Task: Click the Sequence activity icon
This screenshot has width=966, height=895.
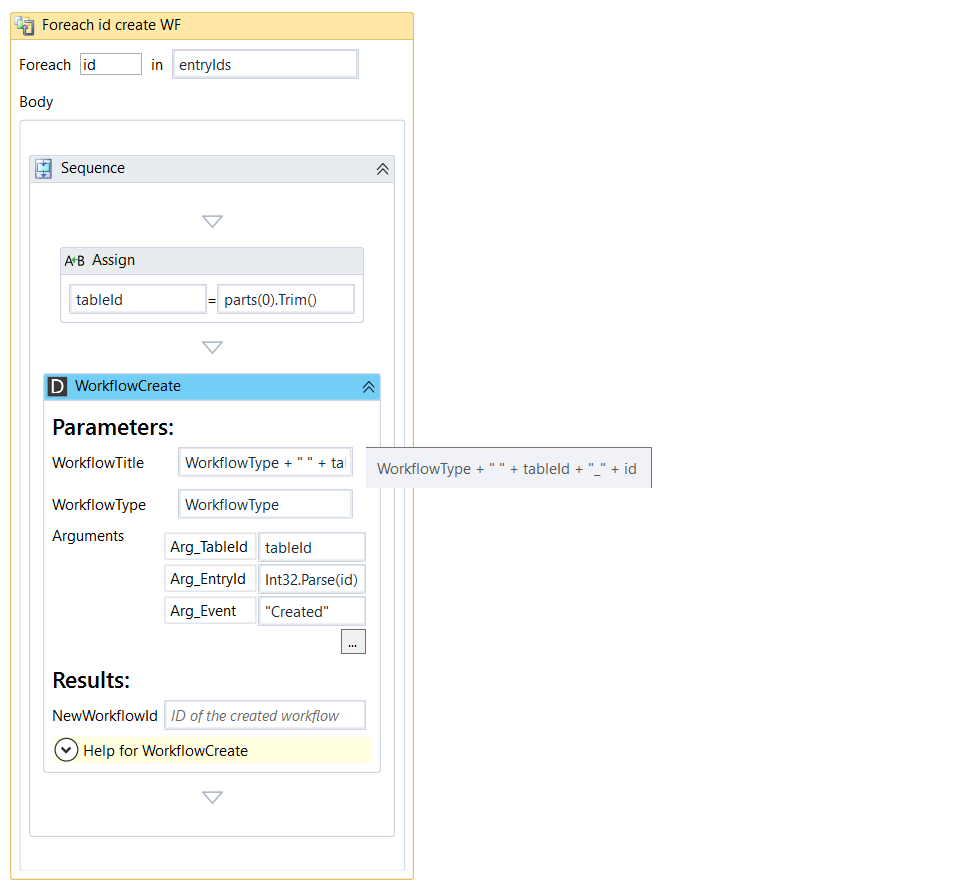Action: 44,169
